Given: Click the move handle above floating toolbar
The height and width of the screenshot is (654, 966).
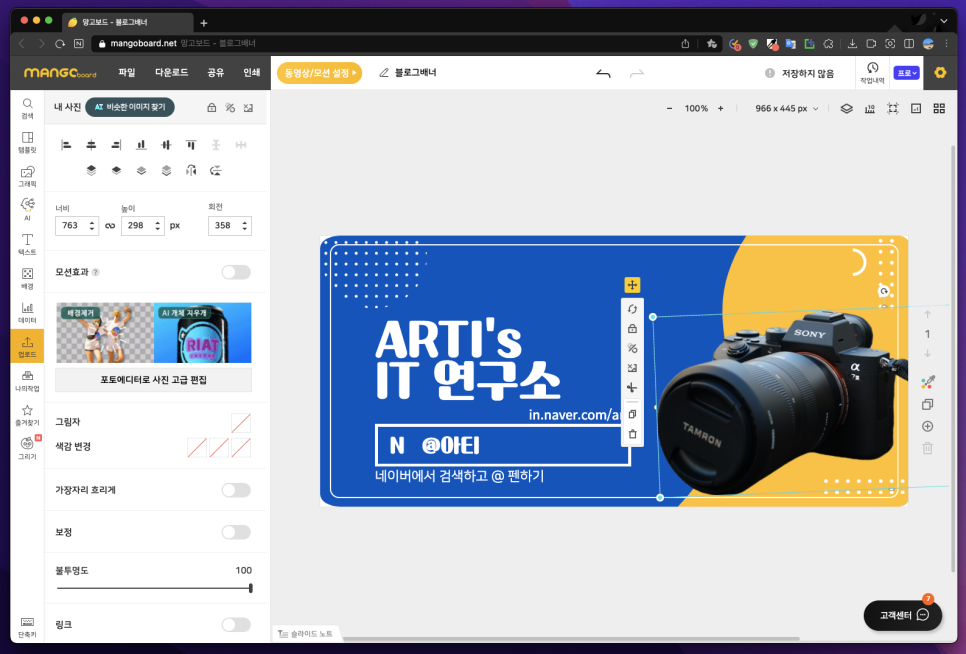Looking at the screenshot, I should 632,285.
